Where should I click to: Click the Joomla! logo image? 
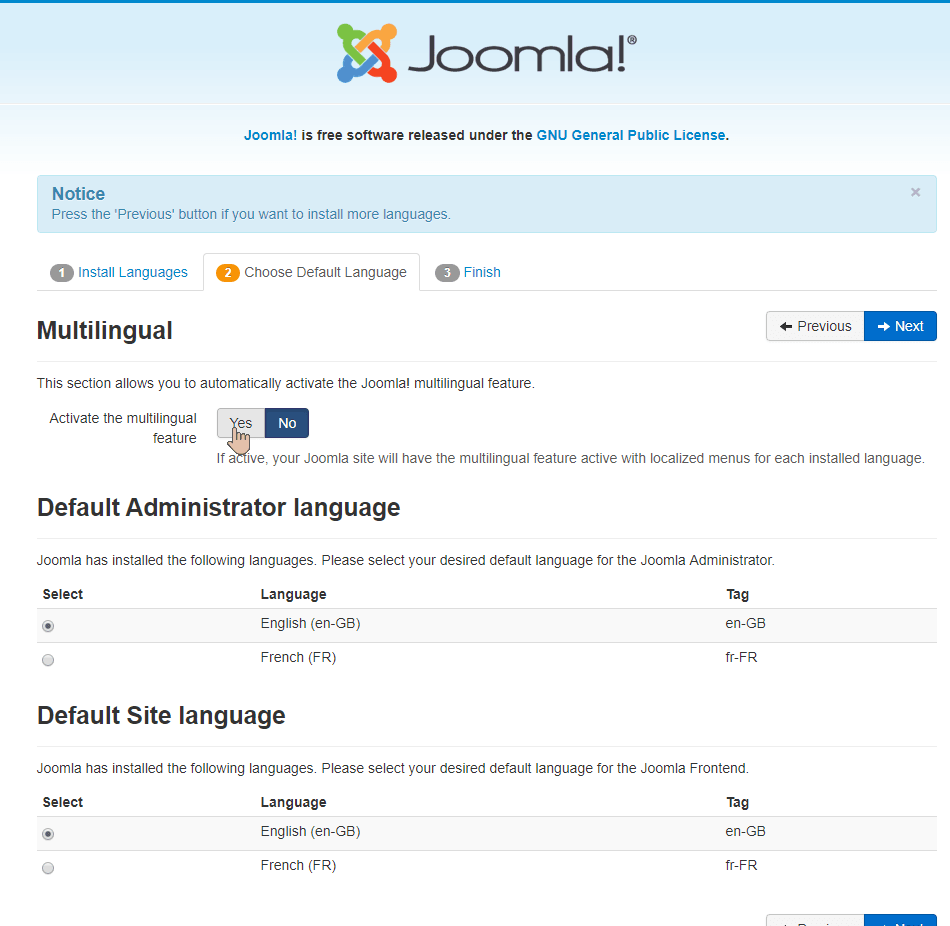[x=487, y=53]
